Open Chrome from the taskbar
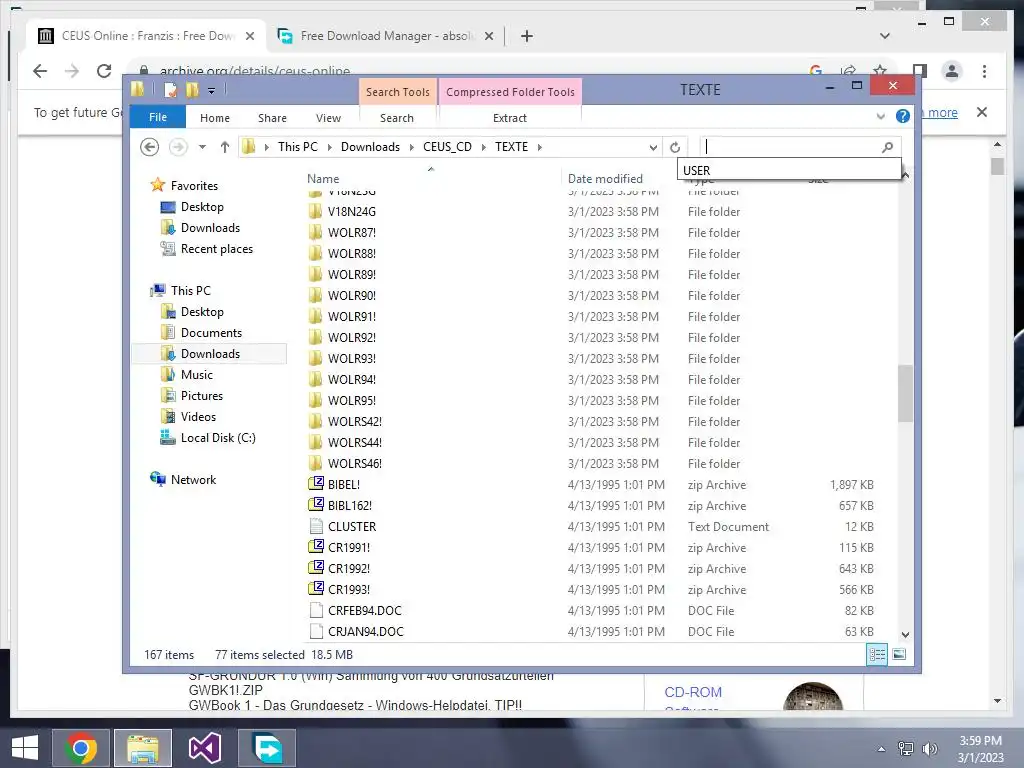Screen dimensions: 1024x768 [x=80, y=748]
